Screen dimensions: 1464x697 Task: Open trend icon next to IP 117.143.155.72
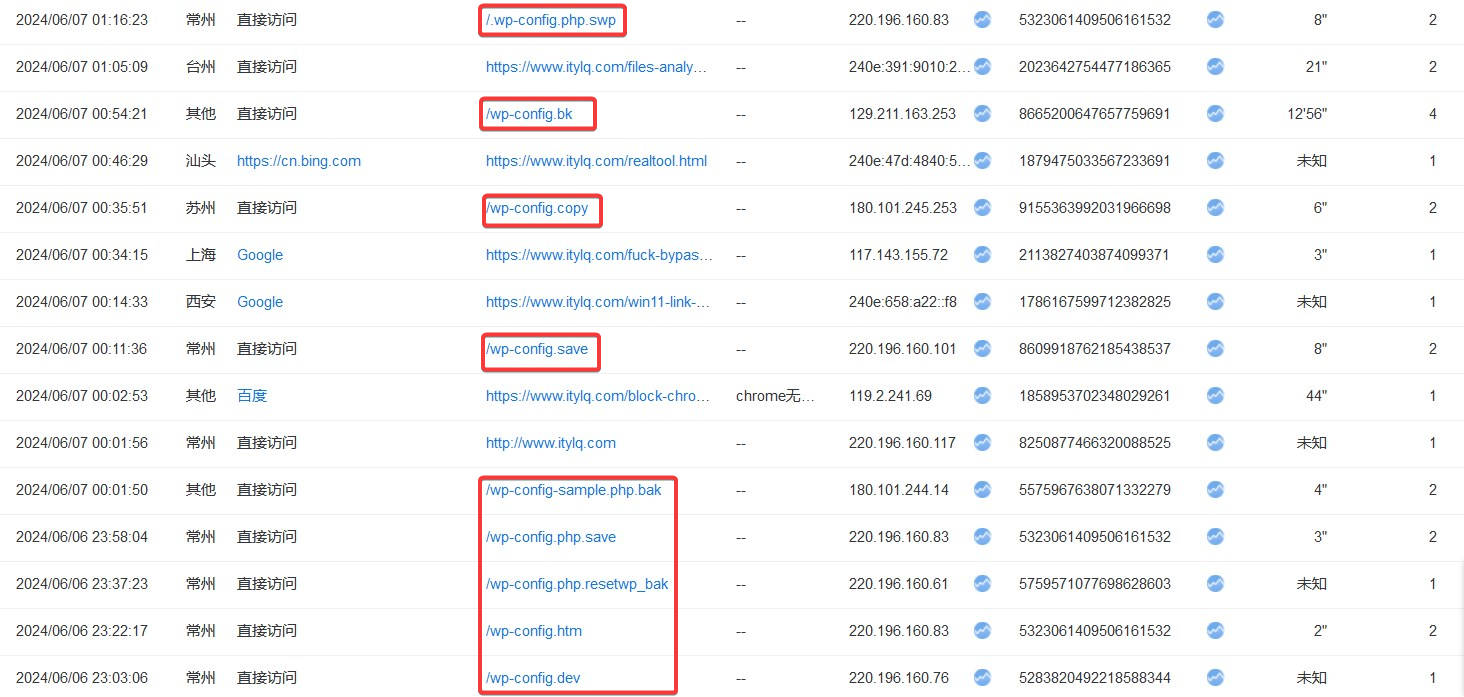[x=982, y=254]
